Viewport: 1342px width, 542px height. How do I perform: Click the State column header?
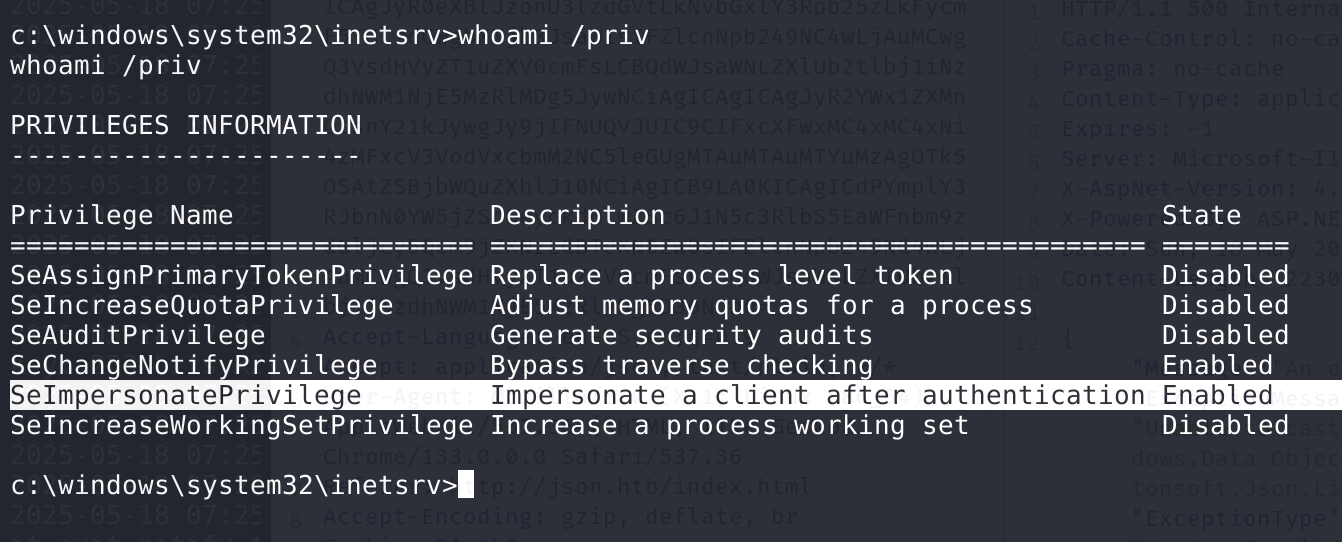[x=1201, y=216]
